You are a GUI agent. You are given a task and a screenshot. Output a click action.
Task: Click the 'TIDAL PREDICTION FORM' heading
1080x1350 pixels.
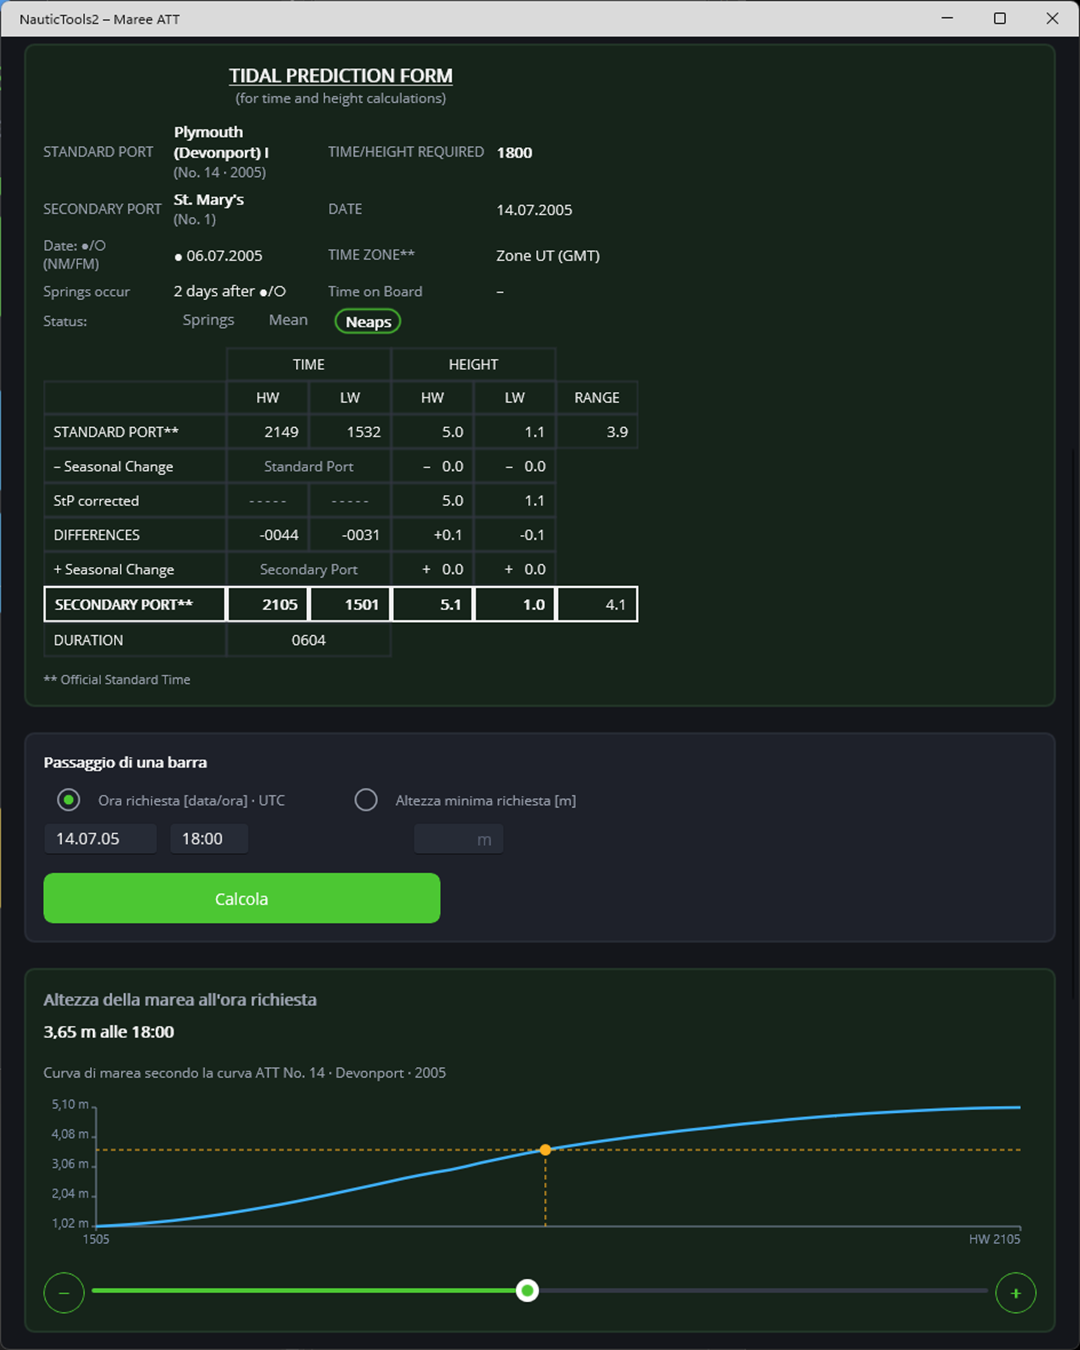[x=341, y=76]
